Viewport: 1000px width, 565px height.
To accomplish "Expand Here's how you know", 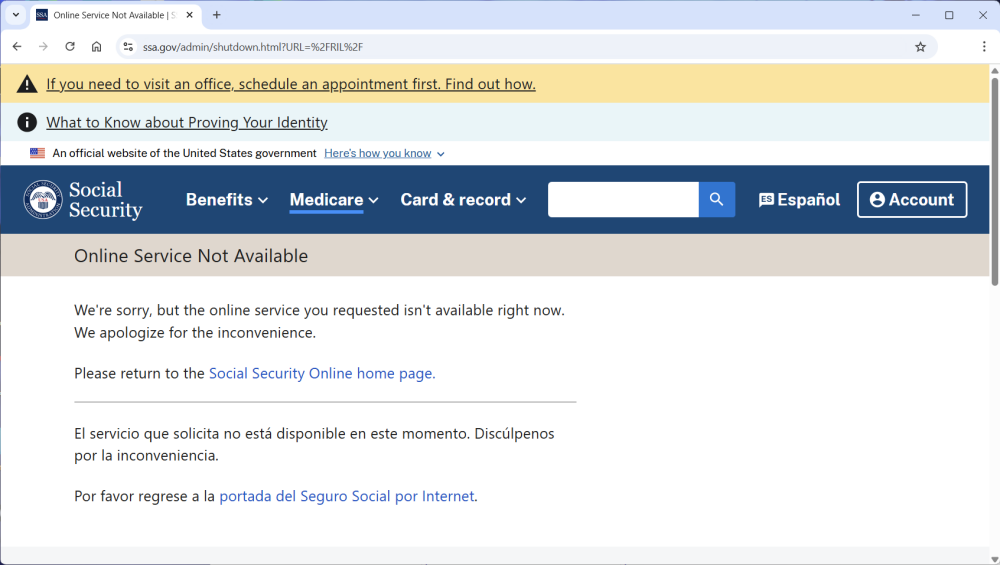I will 385,153.
